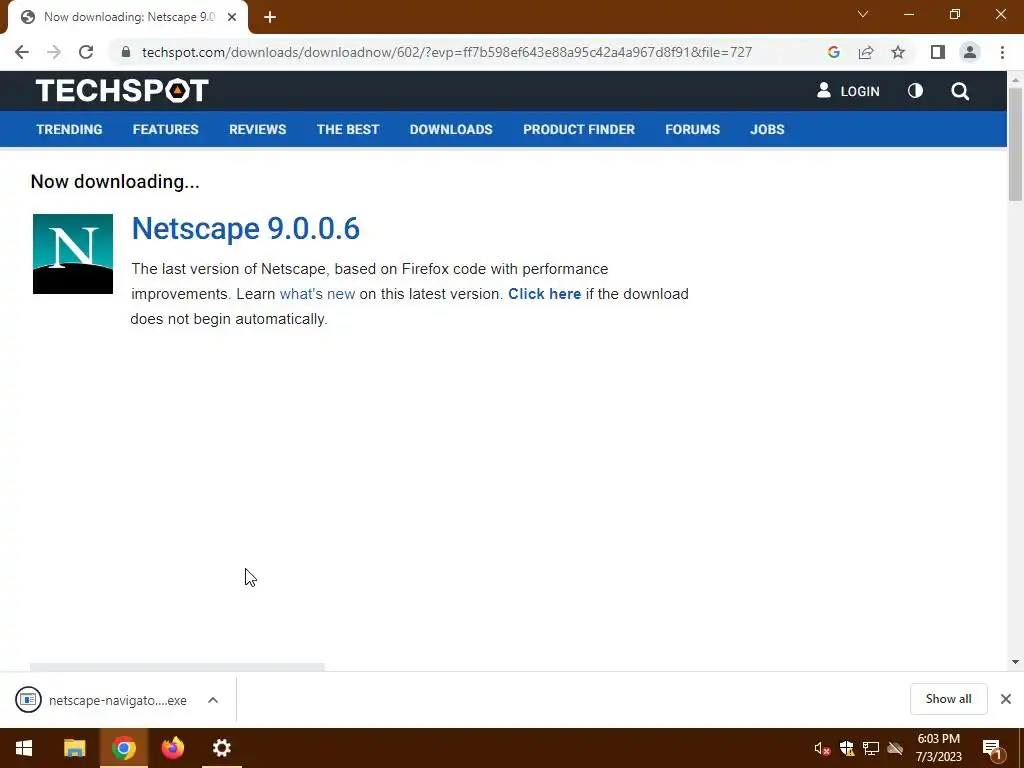Switch to Chrome in taskbar

pyautogui.click(x=123, y=748)
